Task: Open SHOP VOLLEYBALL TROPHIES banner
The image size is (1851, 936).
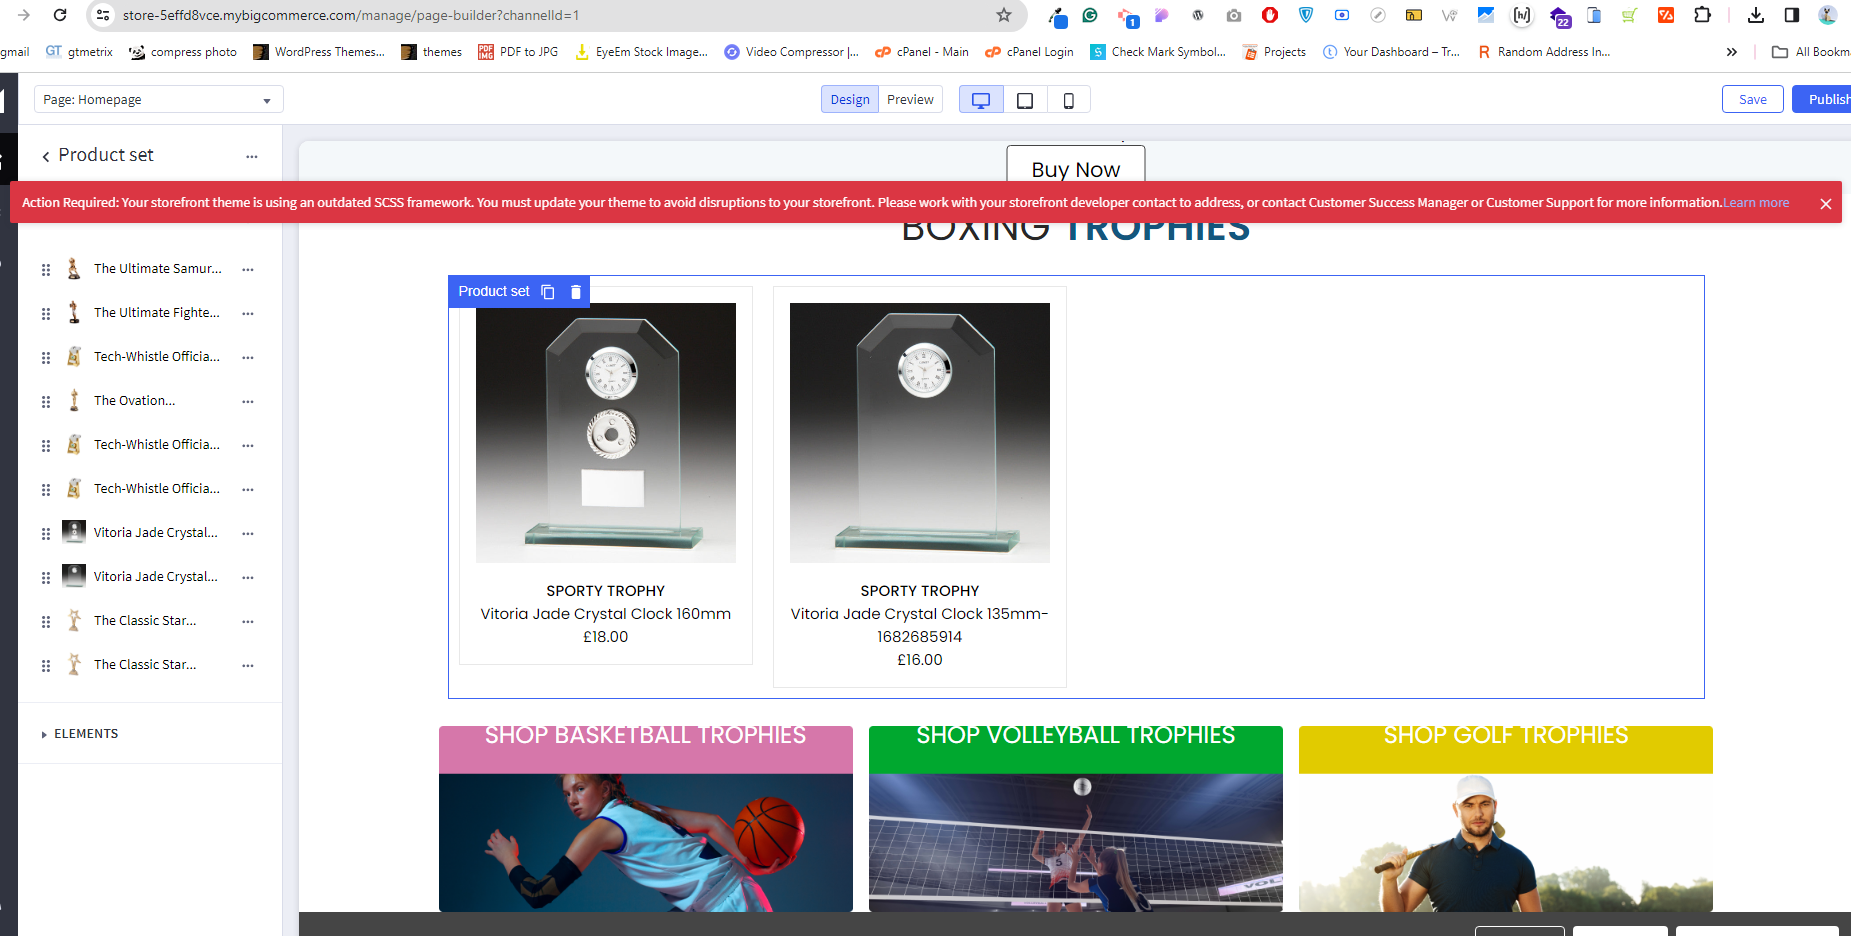Action: [1076, 818]
